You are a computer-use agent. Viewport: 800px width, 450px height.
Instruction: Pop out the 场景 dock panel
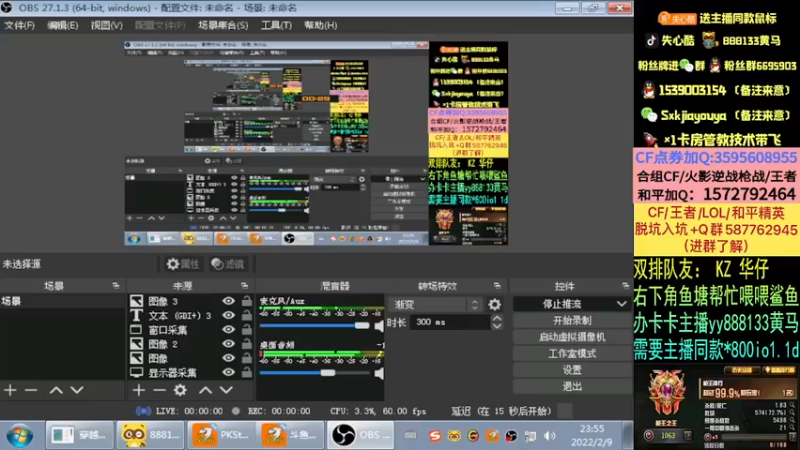(x=116, y=286)
